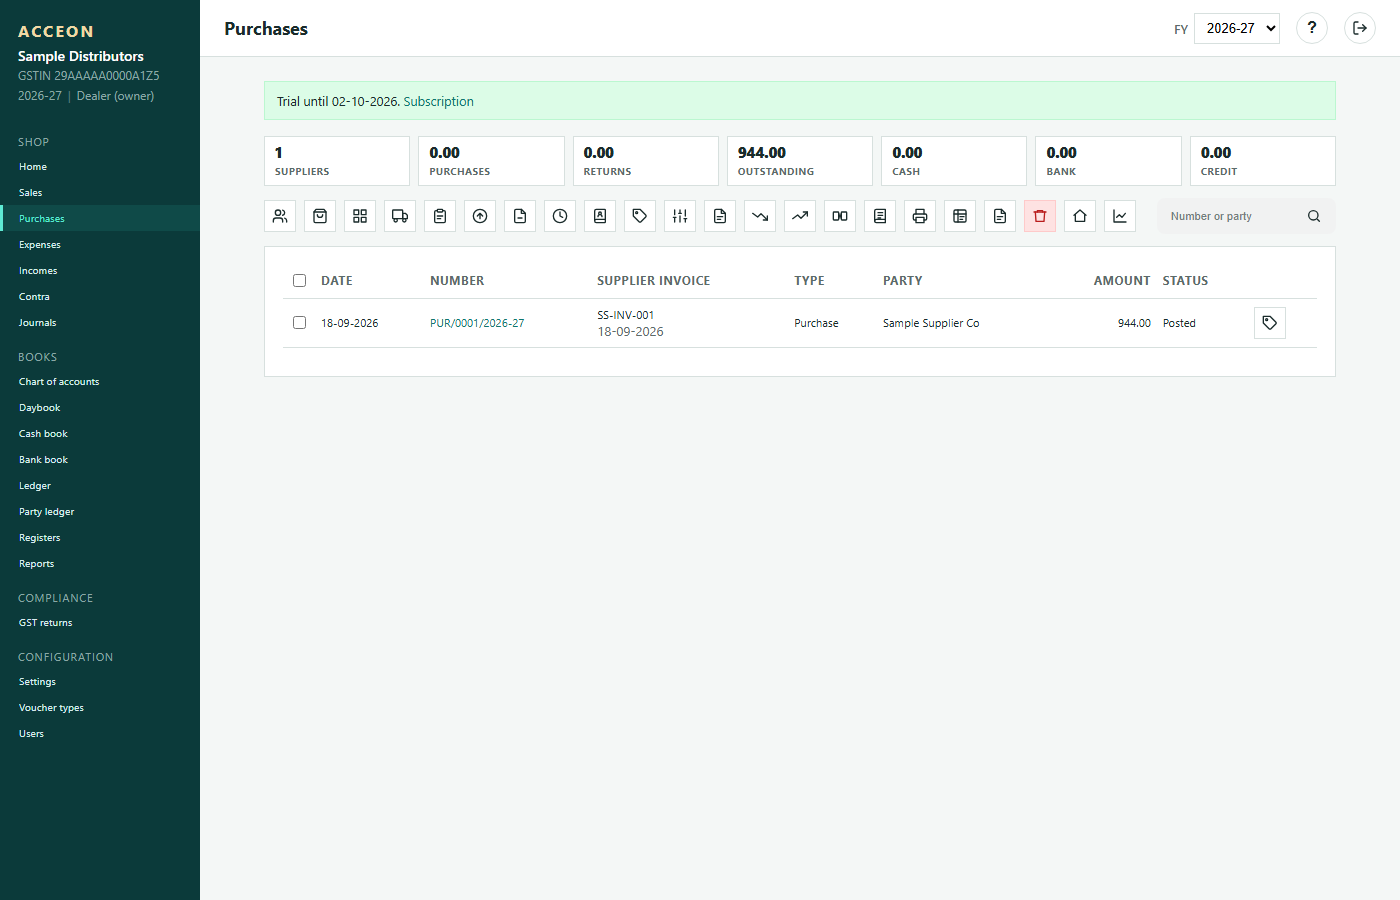Tick the select-all checkbox in table header
Image resolution: width=1400 pixels, height=900 pixels.
coord(299,281)
